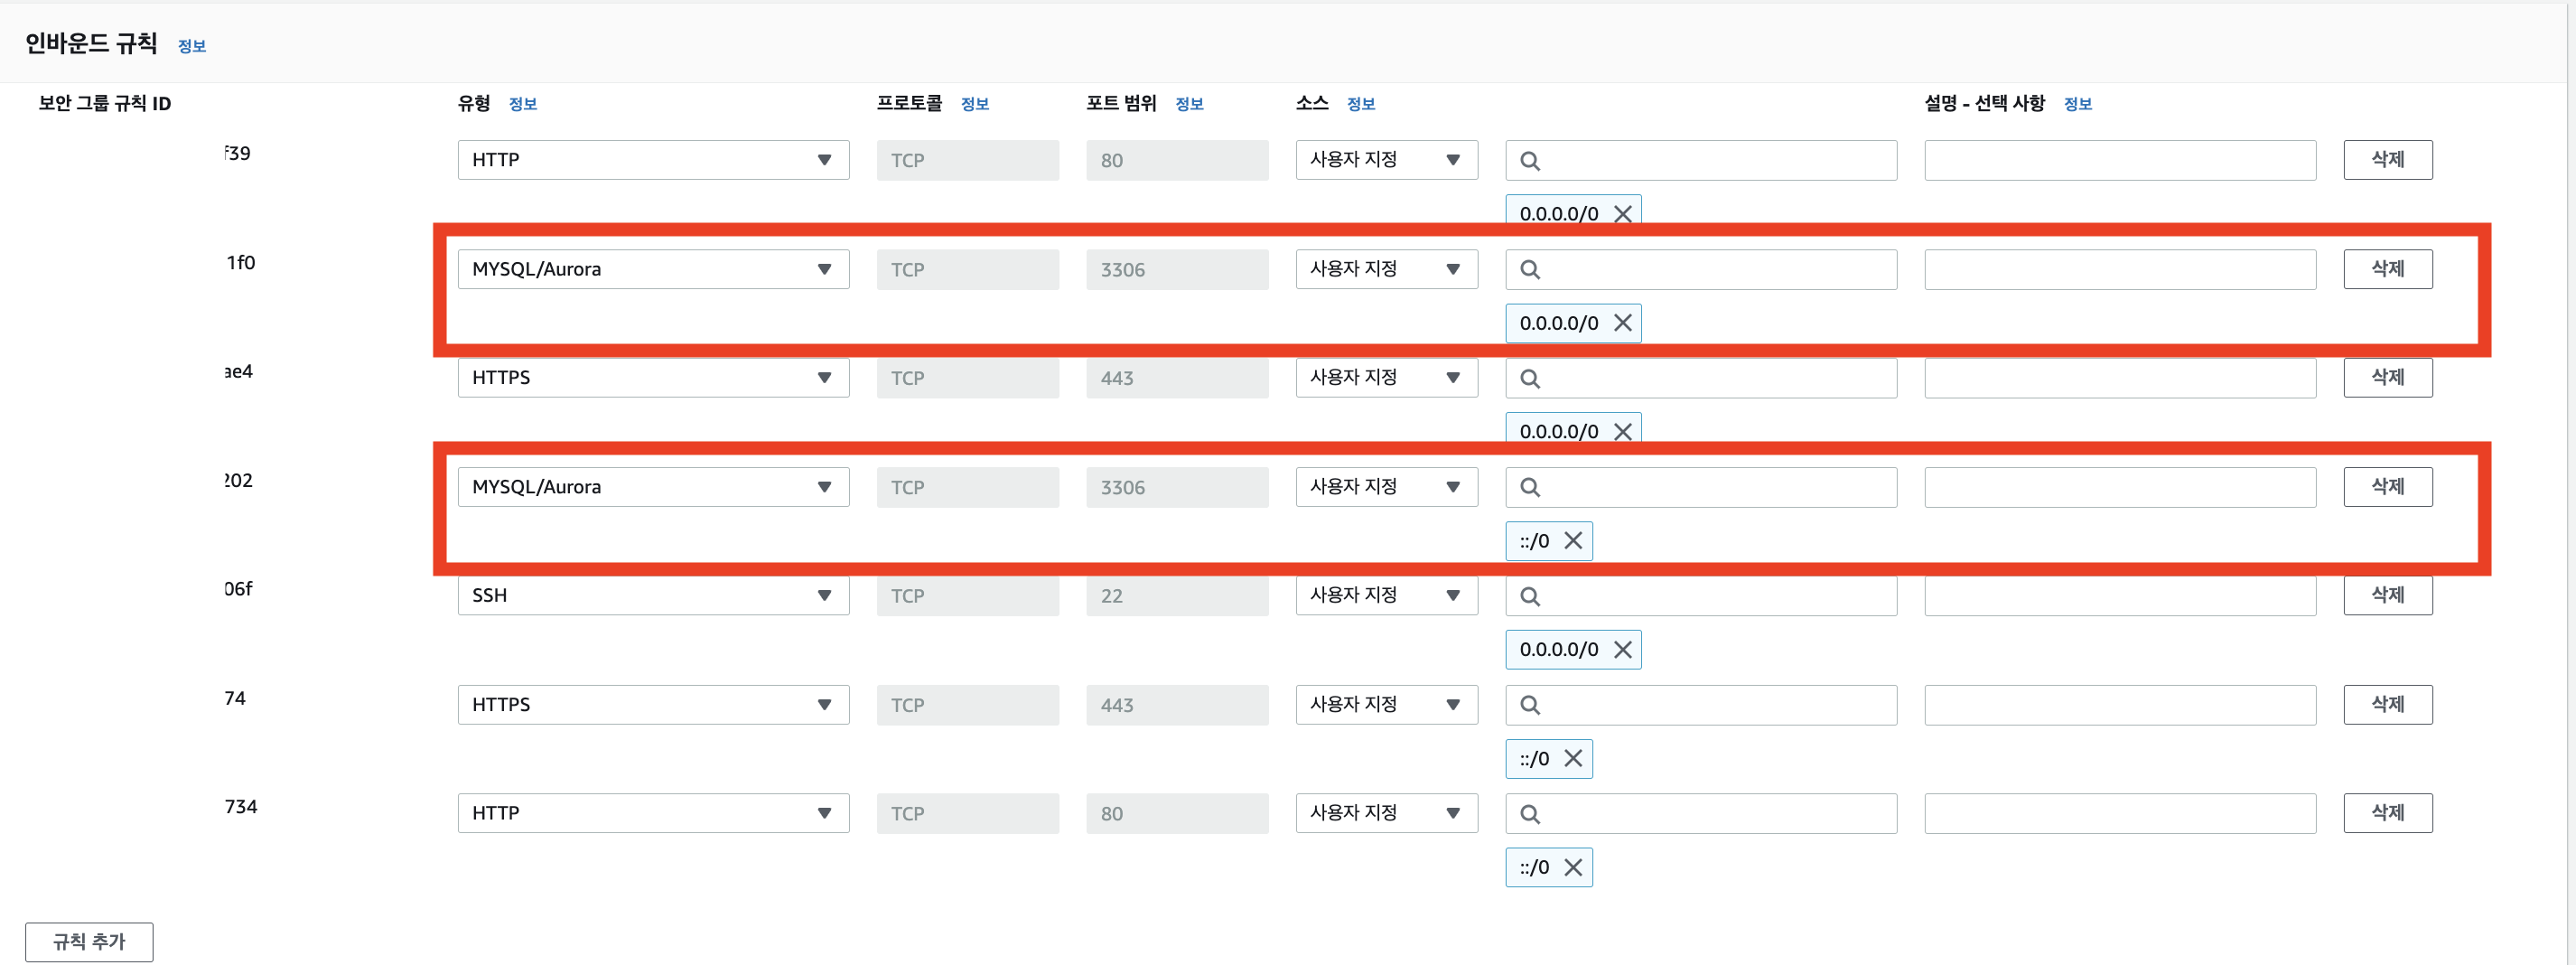2576x965 pixels.
Task: Remove 0.0.0.0/0 chip from MYSQL/Aurora rule 1f0
Action: coord(1622,323)
